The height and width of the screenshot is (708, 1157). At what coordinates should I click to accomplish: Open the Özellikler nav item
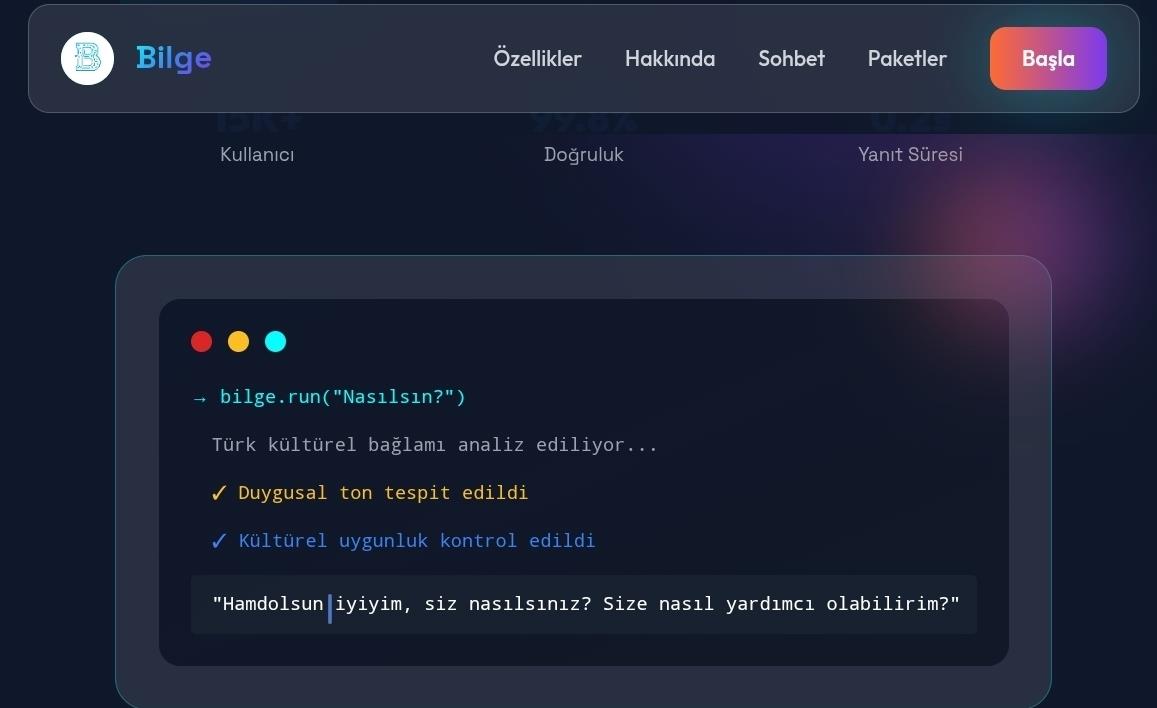(x=537, y=58)
